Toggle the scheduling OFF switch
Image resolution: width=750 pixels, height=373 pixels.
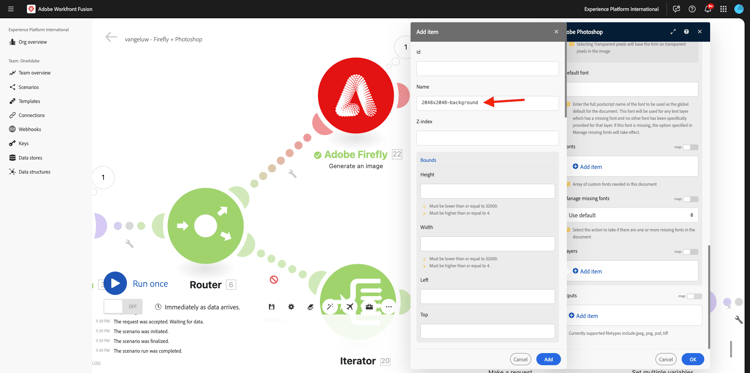tap(123, 307)
